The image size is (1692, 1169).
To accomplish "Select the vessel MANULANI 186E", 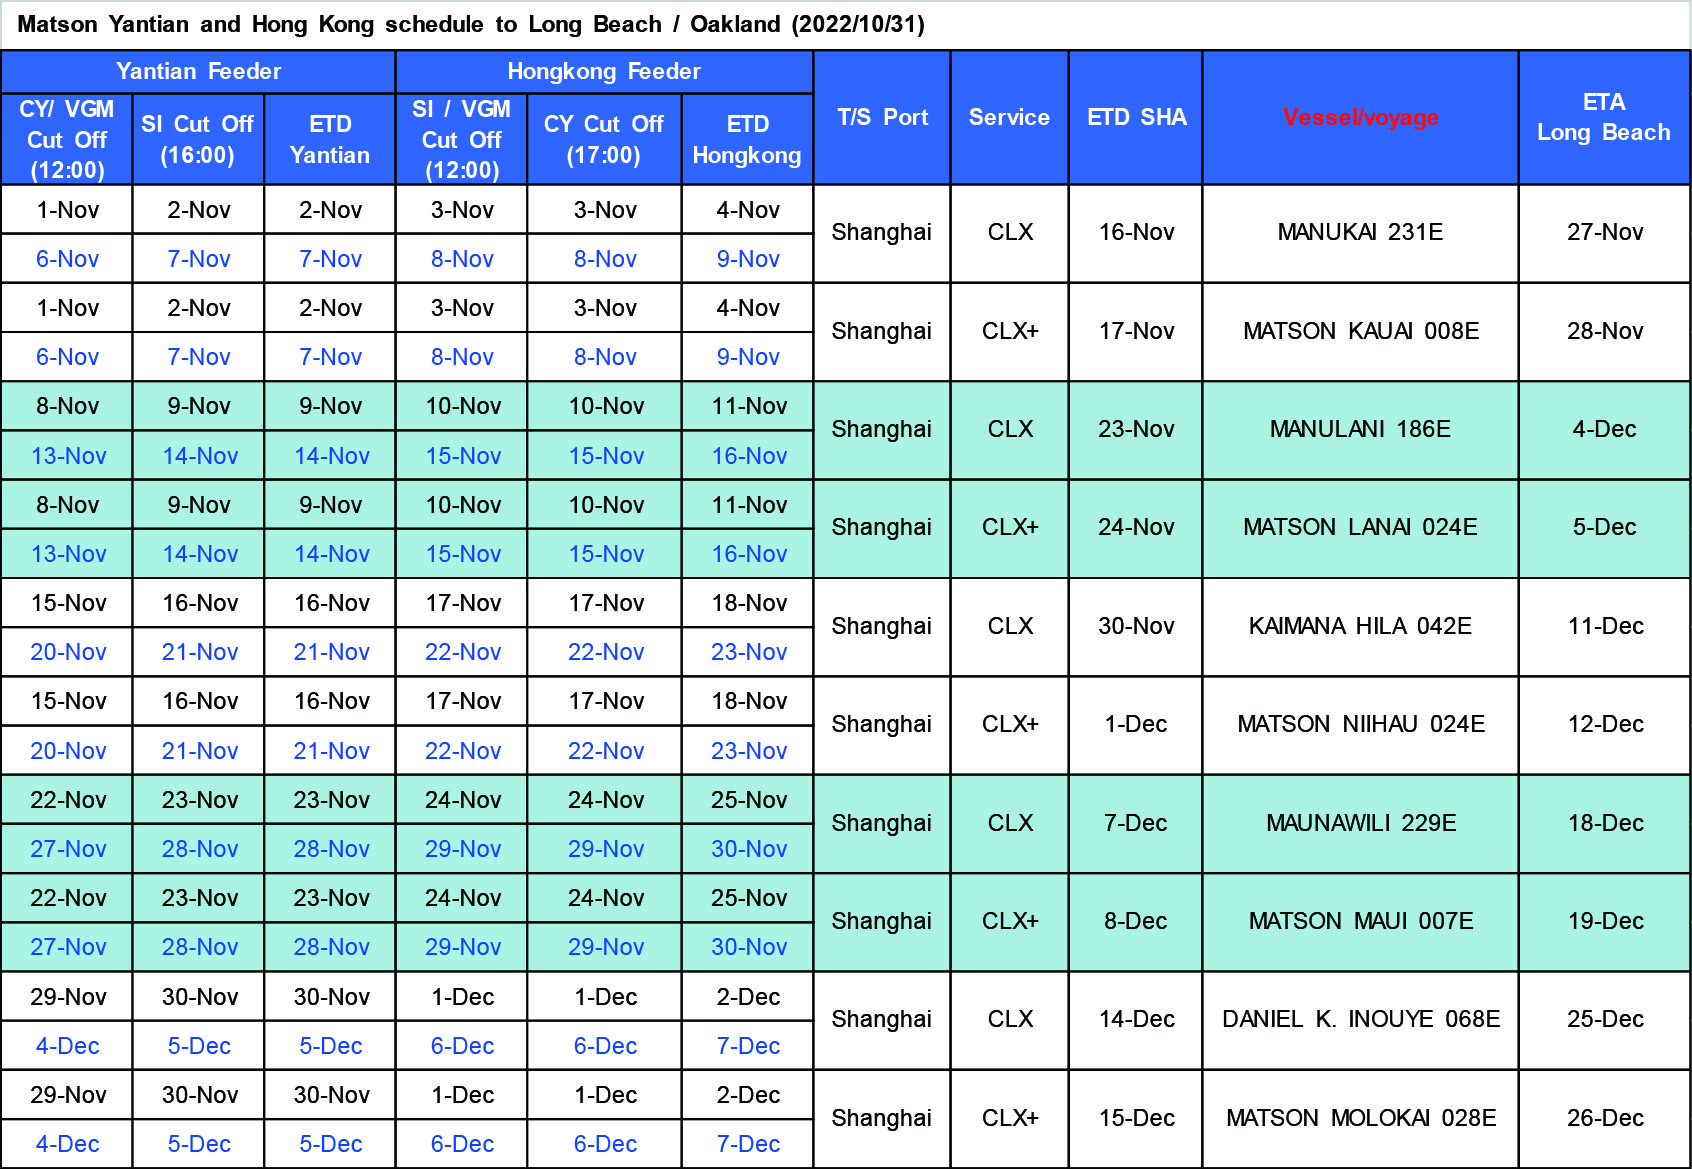I will [1360, 430].
